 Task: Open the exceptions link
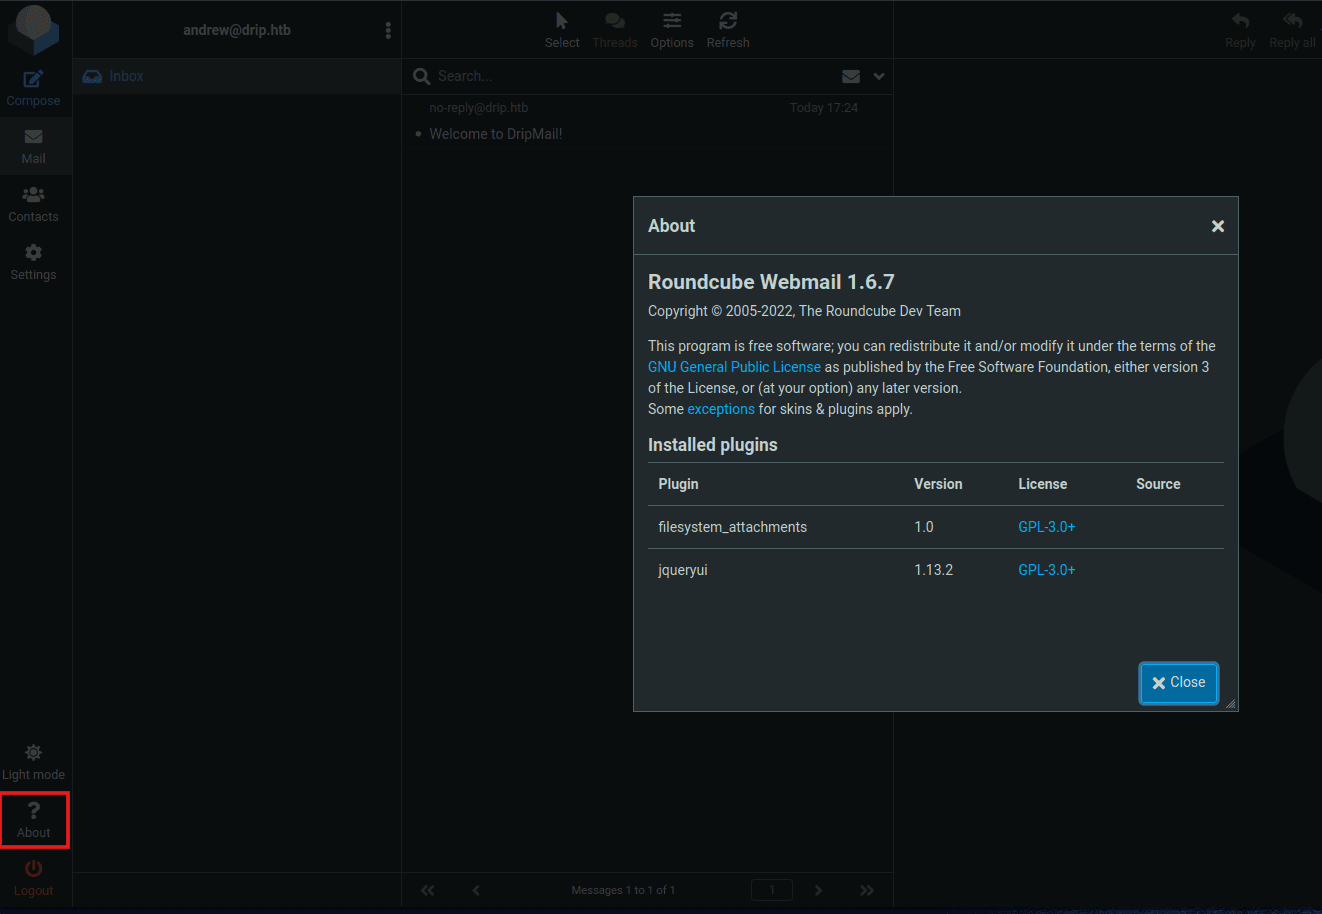pyautogui.click(x=721, y=409)
